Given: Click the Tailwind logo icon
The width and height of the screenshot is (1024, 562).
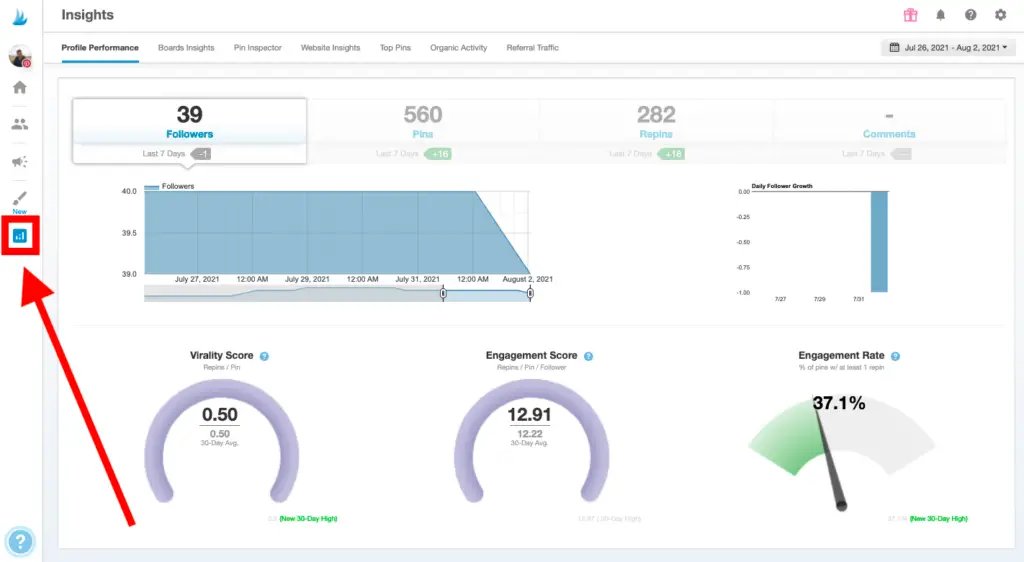Looking at the screenshot, I should coord(20,17).
